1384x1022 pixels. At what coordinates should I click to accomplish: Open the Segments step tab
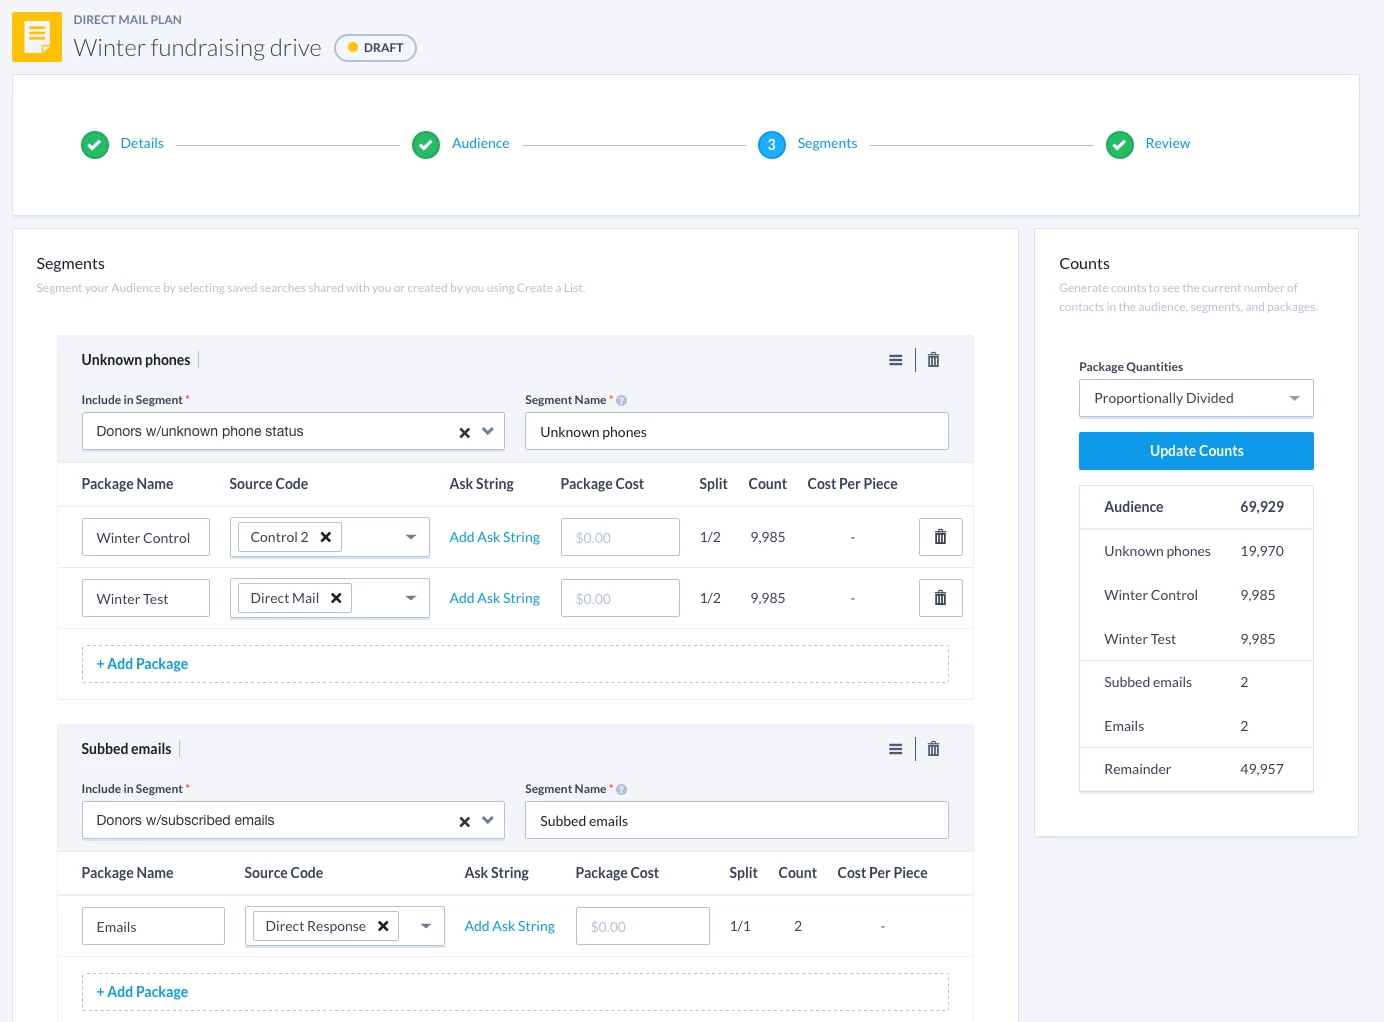point(827,143)
